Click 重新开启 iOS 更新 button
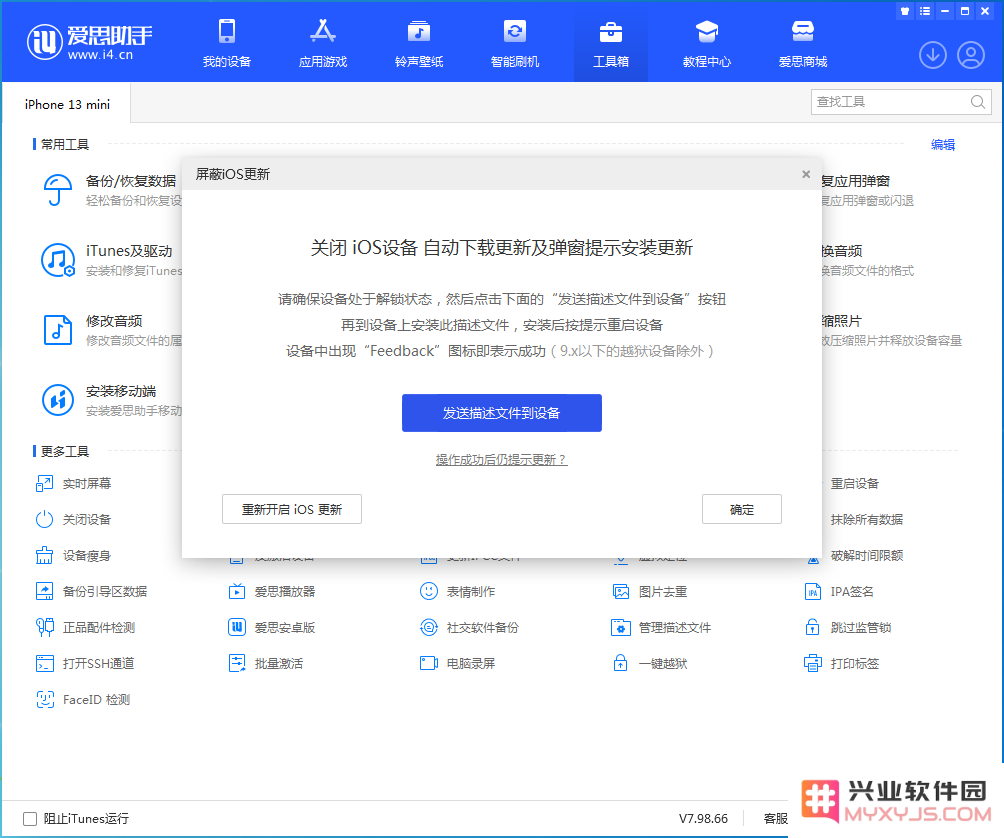The height and width of the screenshot is (838, 1004). click(x=292, y=509)
